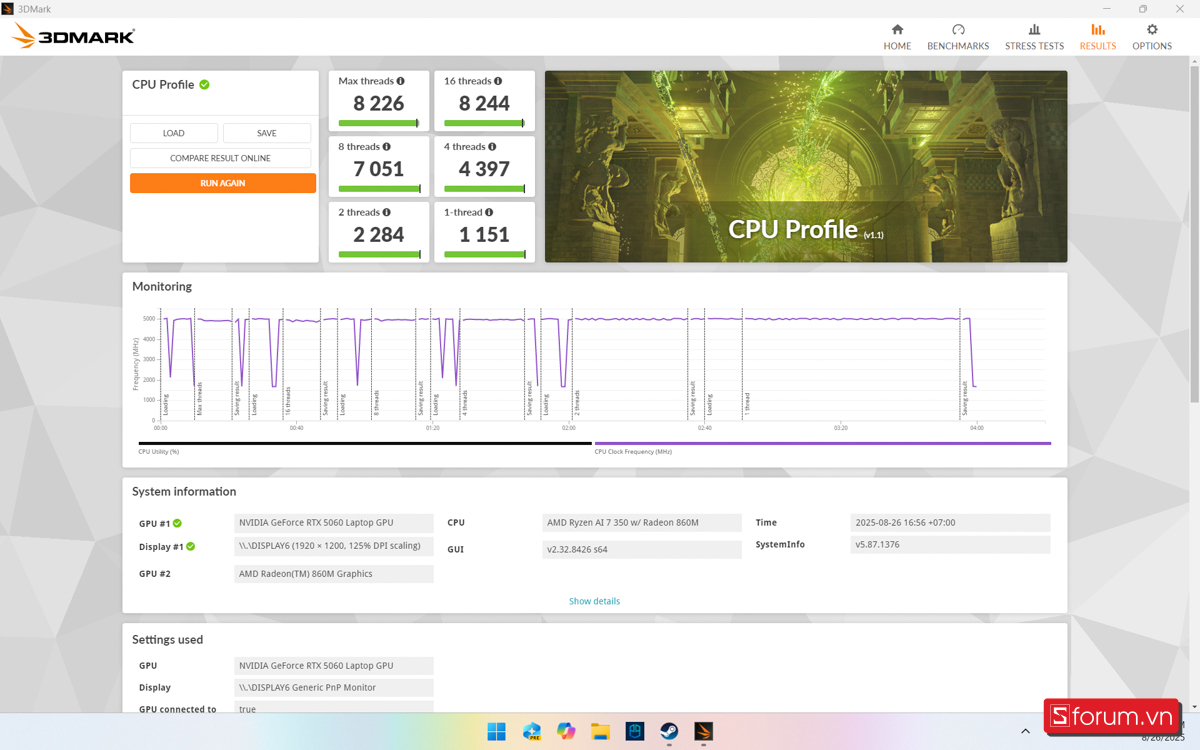Viewport: 1200px width, 750px height.
Task: Open Steam from the taskbar
Action: click(x=669, y=731)
